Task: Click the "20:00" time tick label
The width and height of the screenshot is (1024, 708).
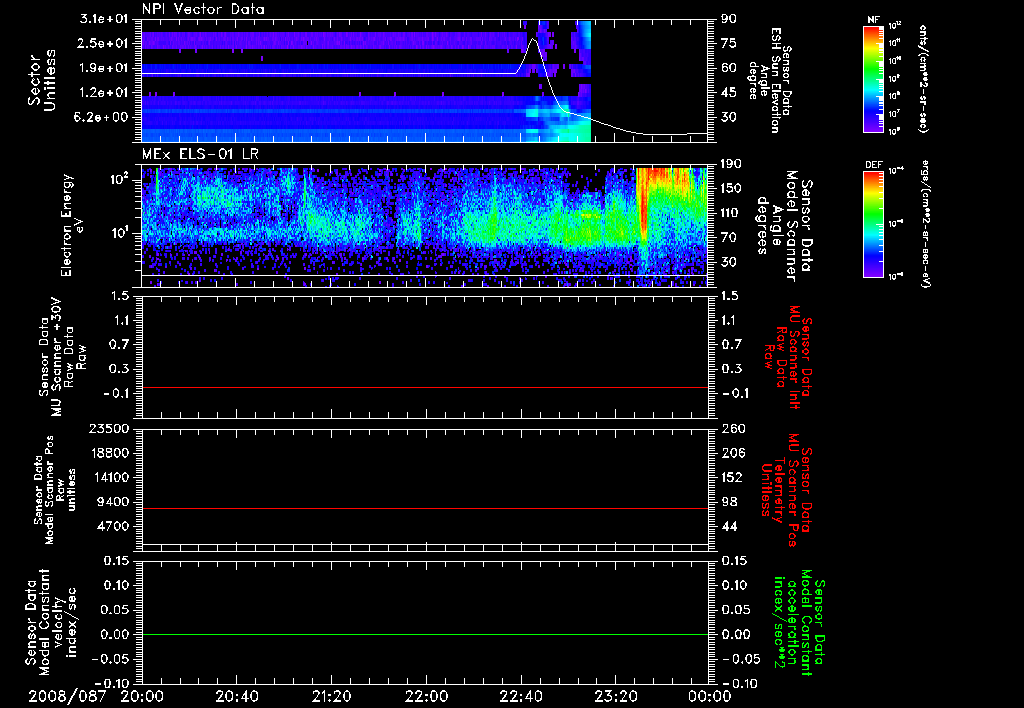Action: point(142,697)
